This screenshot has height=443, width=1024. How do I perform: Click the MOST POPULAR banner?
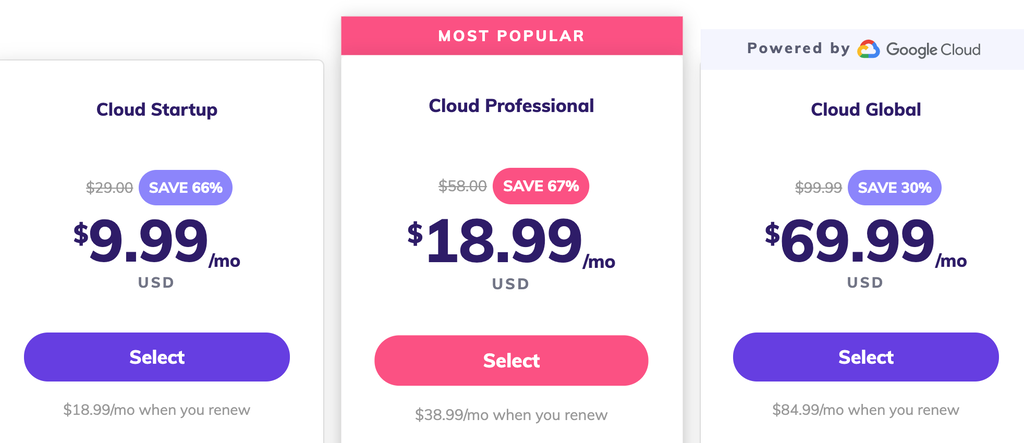(511, 37)
